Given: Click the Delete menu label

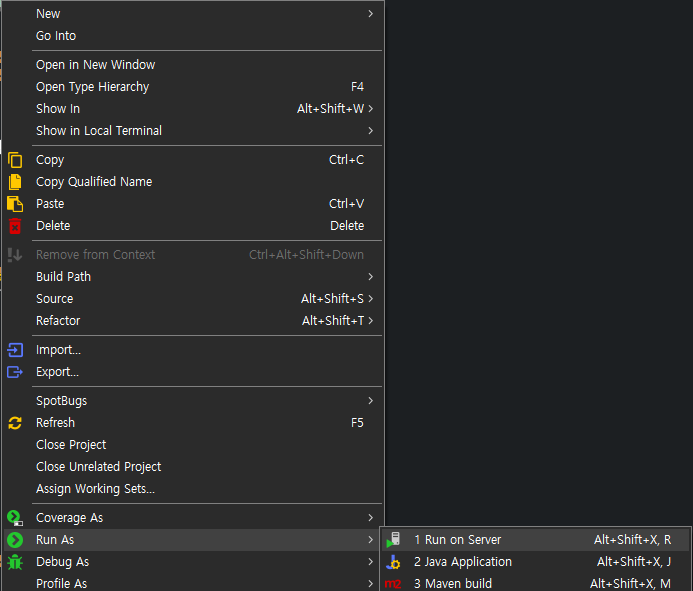Looking at the screenshot, I should pyautogui.click(x=53, y=226).
